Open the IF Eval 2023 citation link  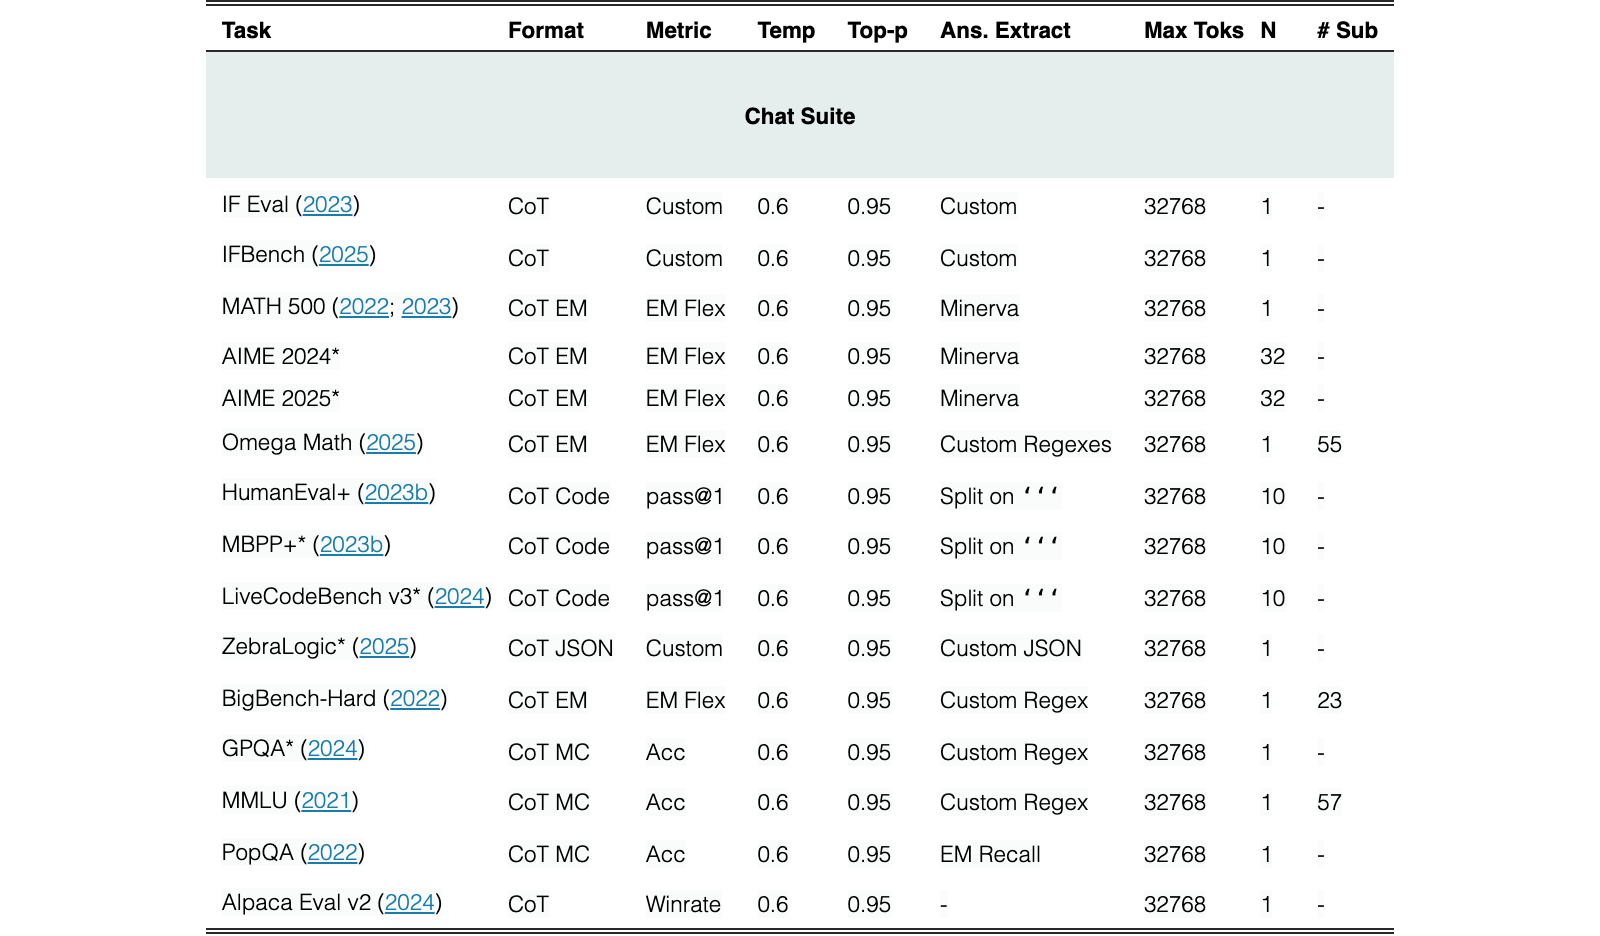(x=328, y=205)
